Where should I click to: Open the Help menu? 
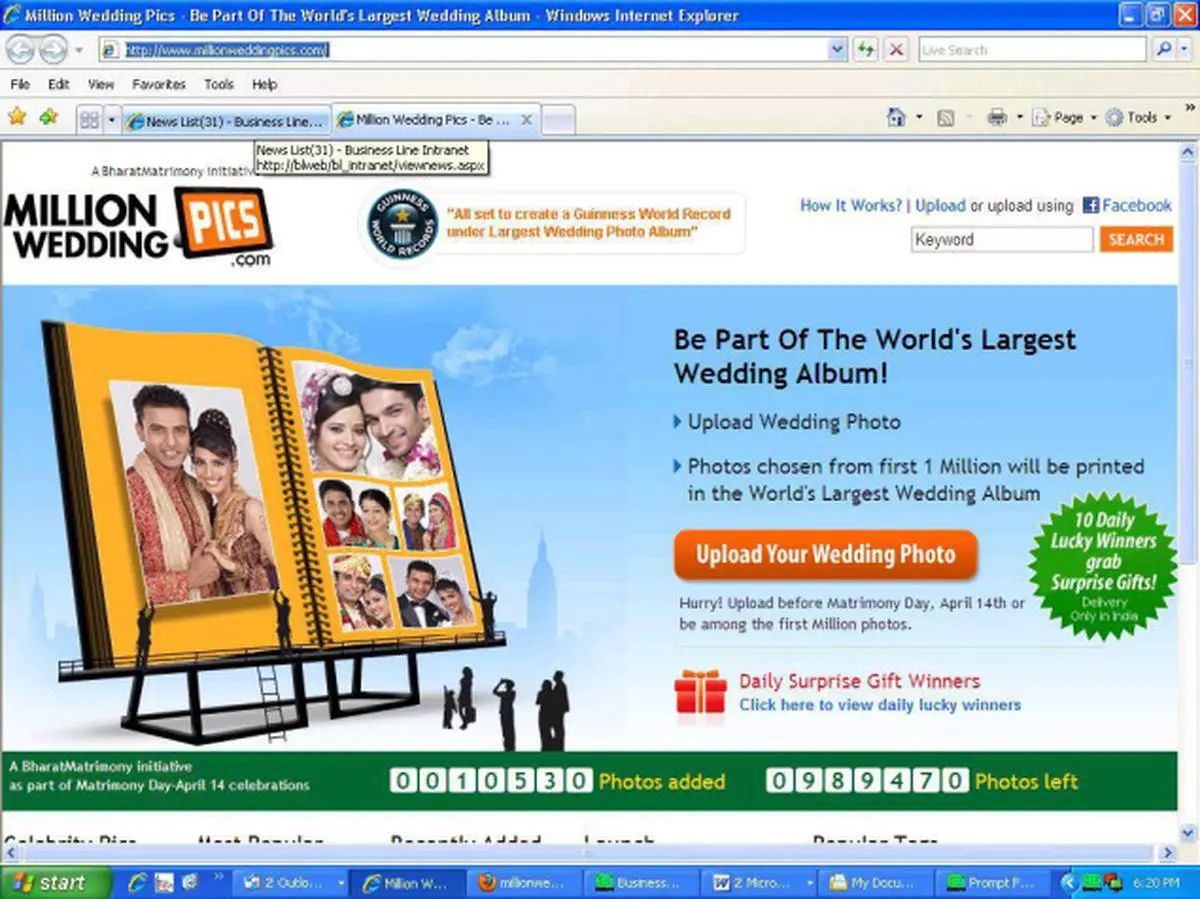265,85
